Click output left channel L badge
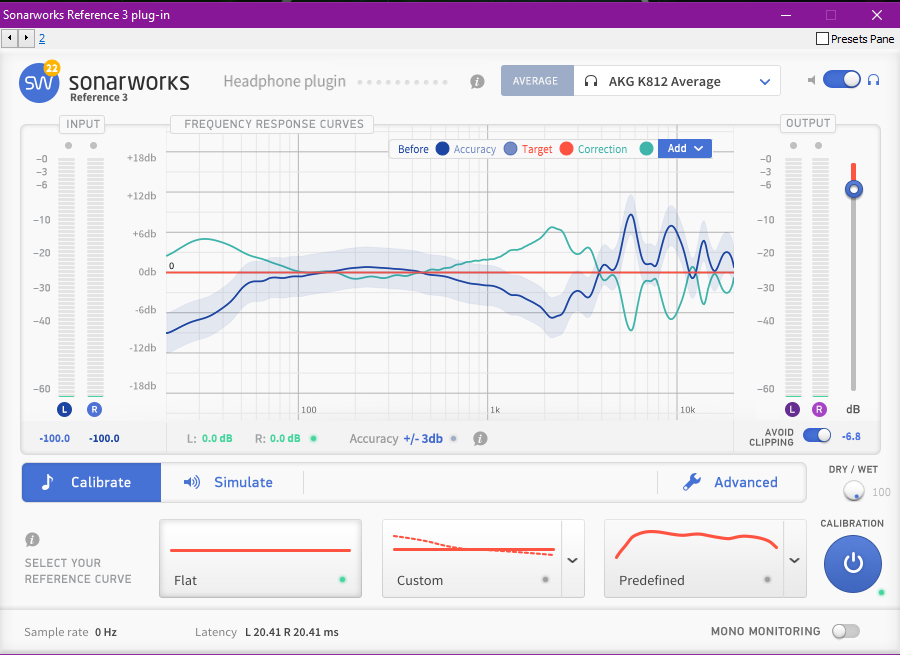 click(x=793, y=409)
